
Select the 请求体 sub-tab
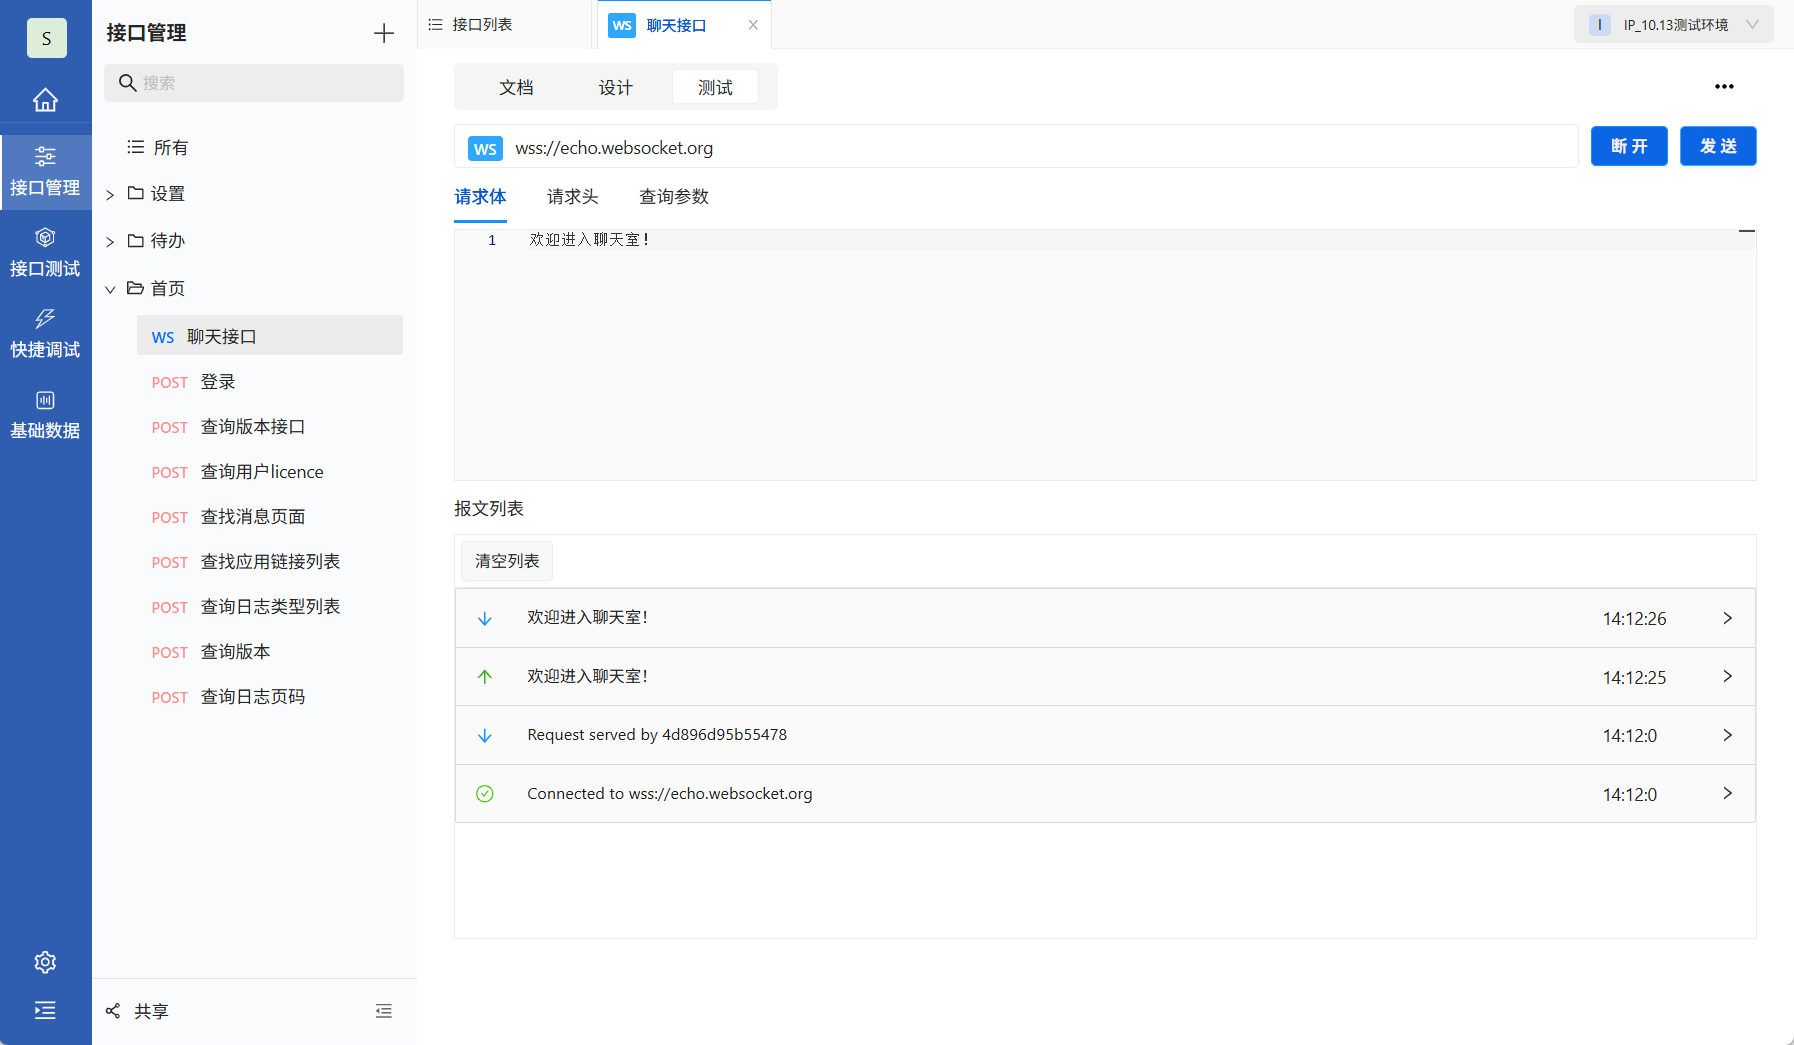click(x=480, y=197)
